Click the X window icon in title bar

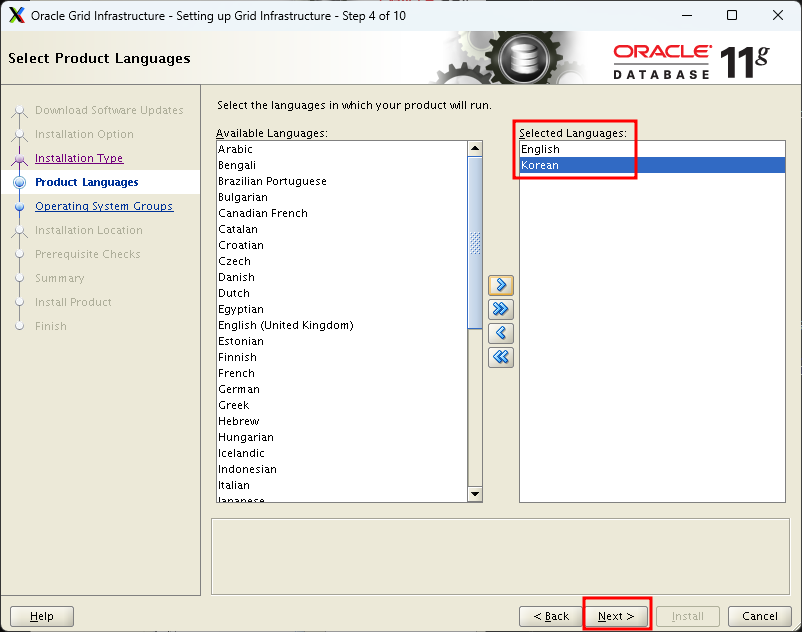(x=16, y=15)
